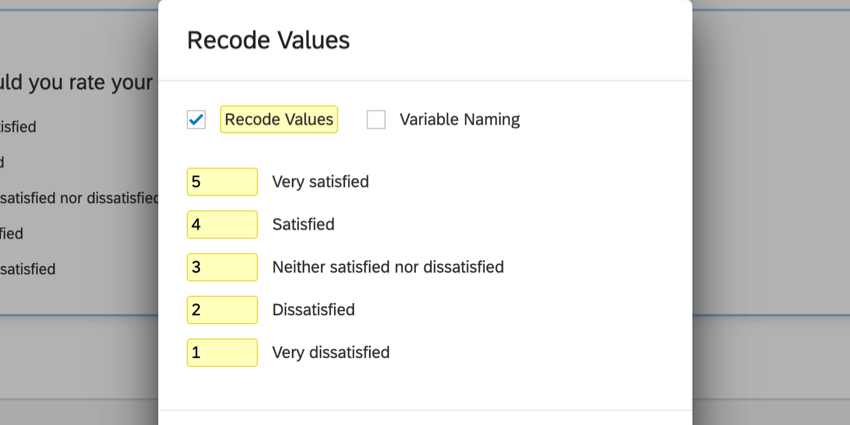The height and width of the screenshot is (425, 850).
Task: Focus the recode input with value 3
Action: pos(222,267)
